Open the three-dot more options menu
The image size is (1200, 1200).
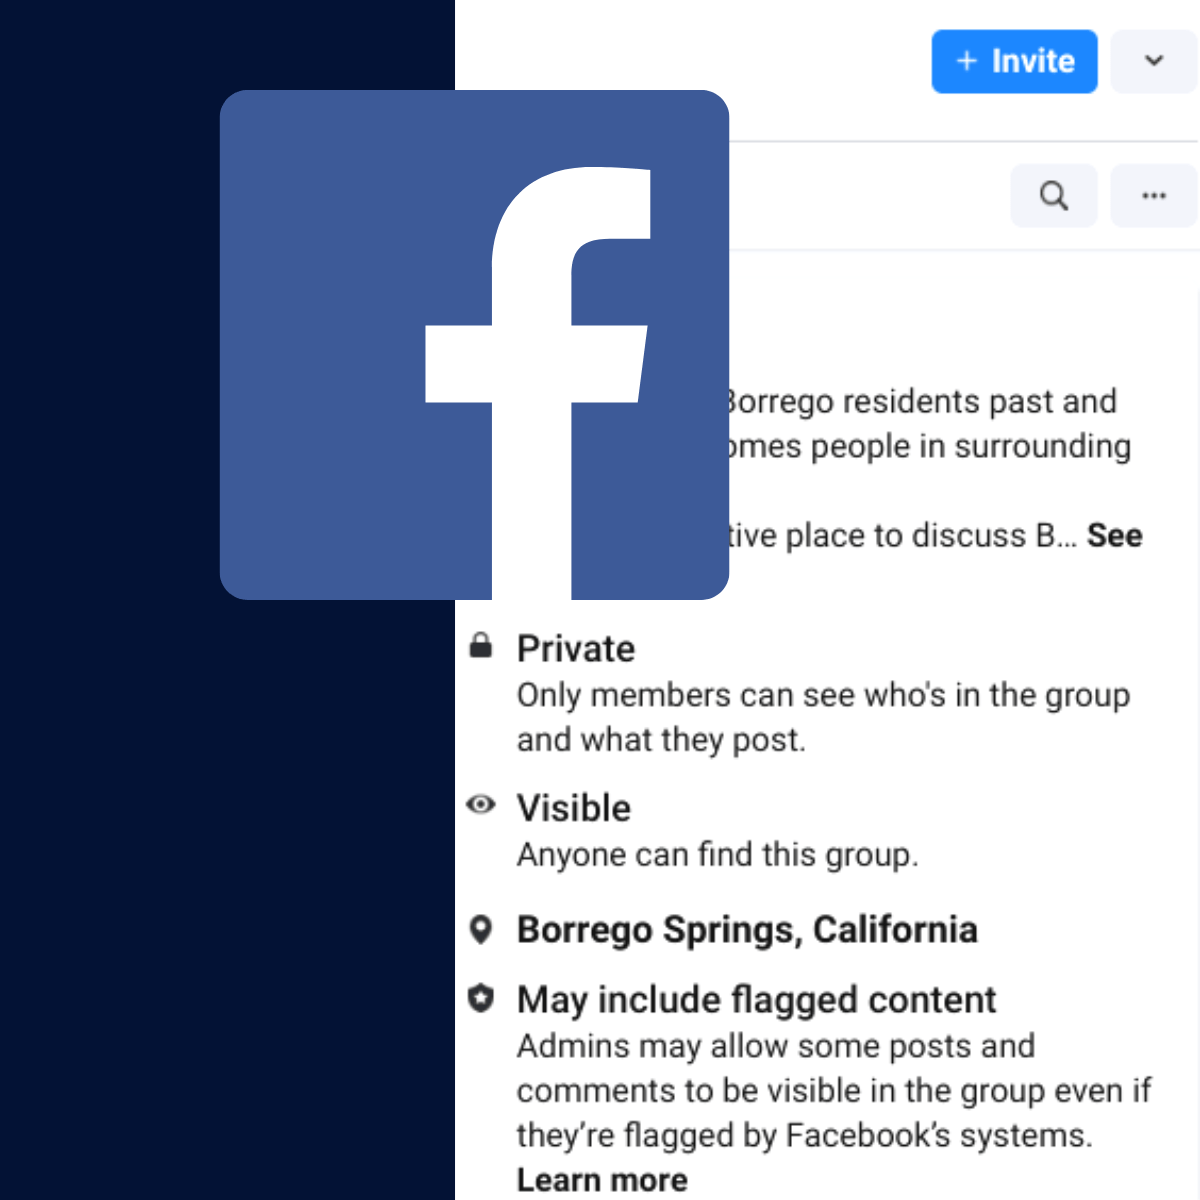pos(1154,196)
